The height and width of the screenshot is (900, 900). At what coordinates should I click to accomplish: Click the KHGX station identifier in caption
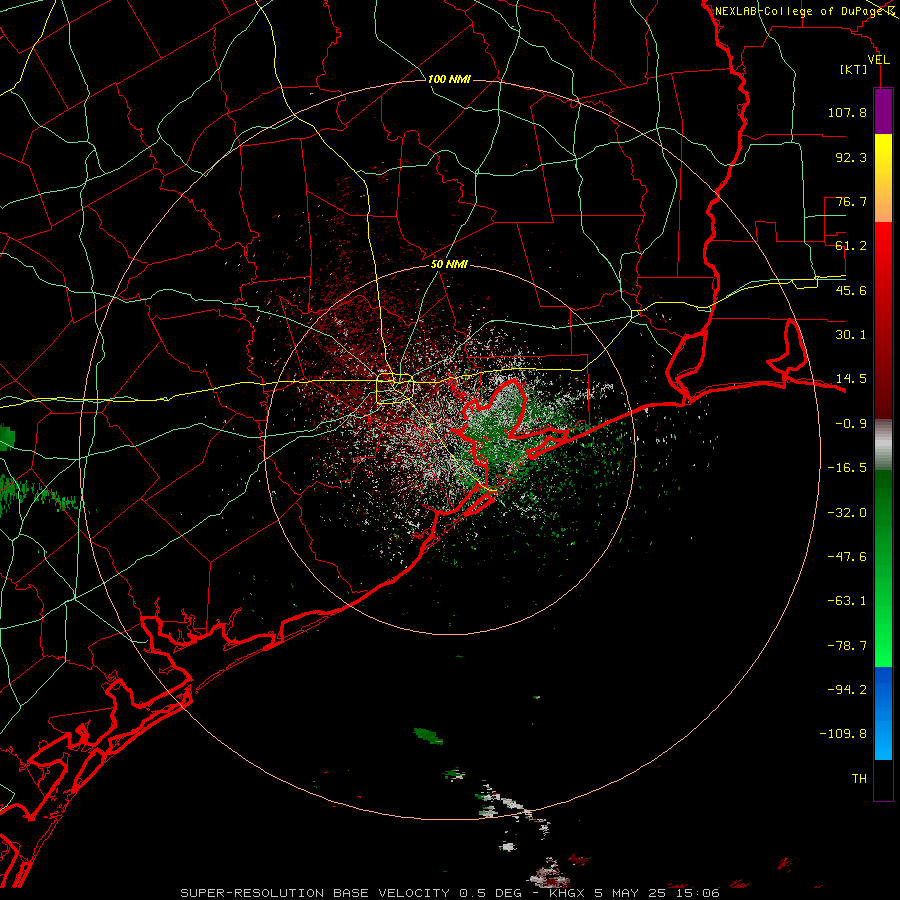[x=567, y=893]
